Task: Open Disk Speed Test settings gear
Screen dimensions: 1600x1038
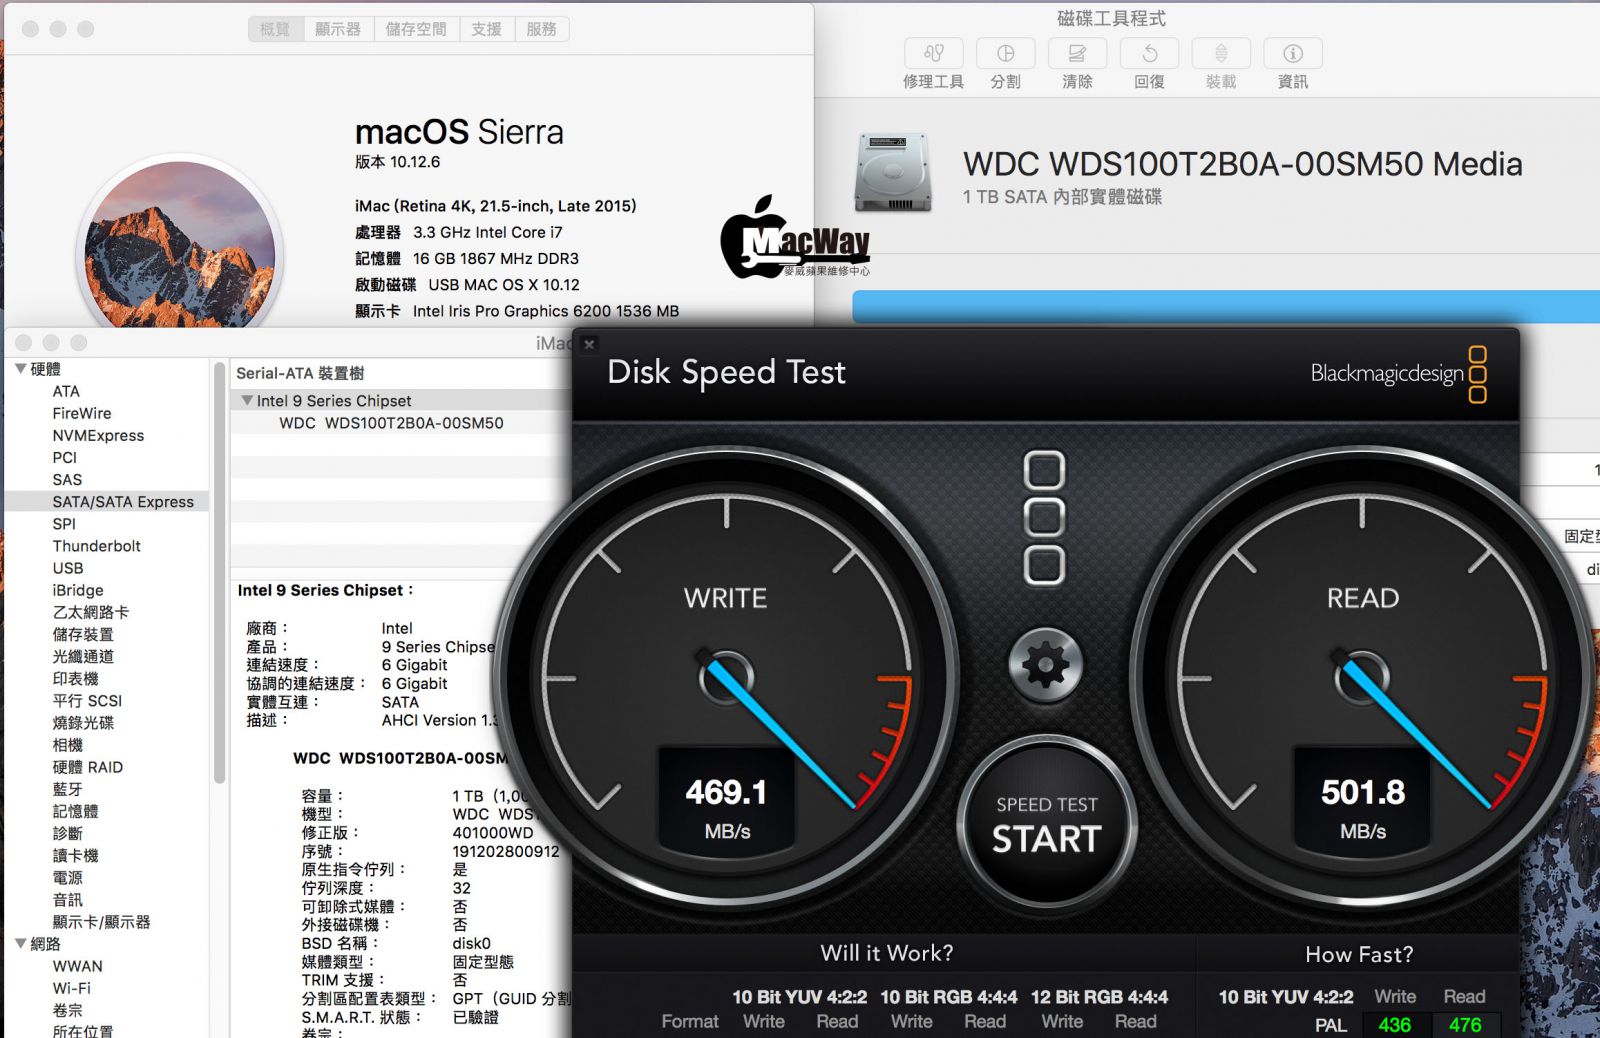Action: pyautogui.click(x=1045, y=665)
